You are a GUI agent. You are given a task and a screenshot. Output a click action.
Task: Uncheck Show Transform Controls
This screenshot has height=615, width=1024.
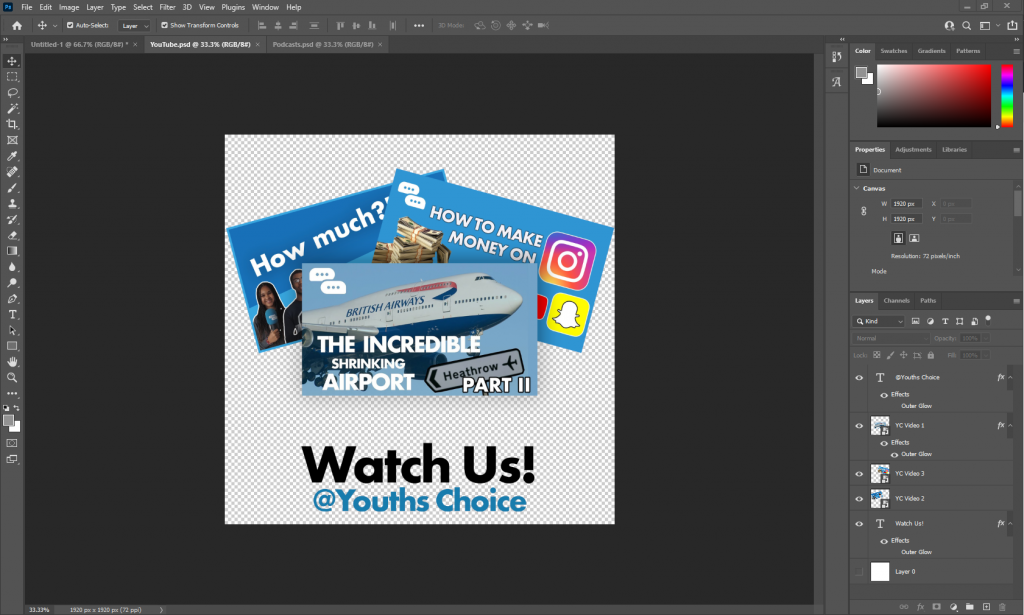pos(164,25)
